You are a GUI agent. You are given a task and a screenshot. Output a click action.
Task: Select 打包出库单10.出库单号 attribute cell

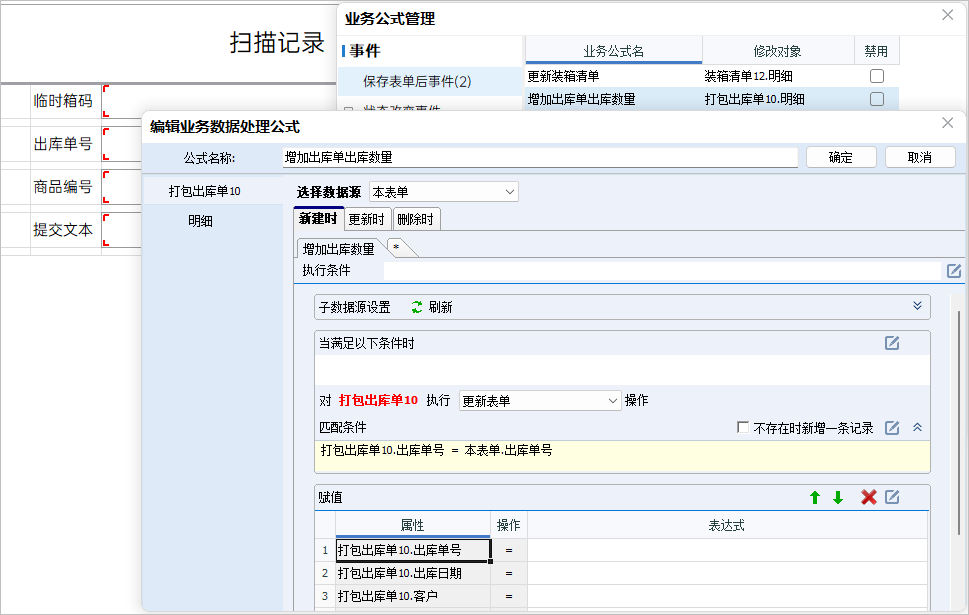tap(413, 550)
